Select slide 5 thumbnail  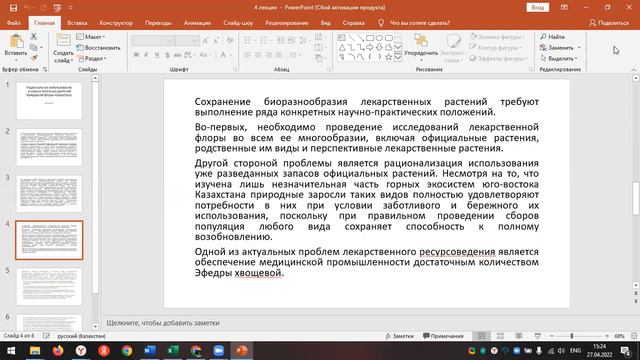(49, 287)
